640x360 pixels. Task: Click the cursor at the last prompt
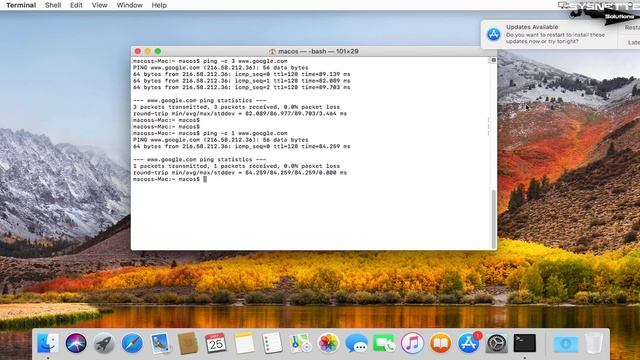(x=205, y=179)
